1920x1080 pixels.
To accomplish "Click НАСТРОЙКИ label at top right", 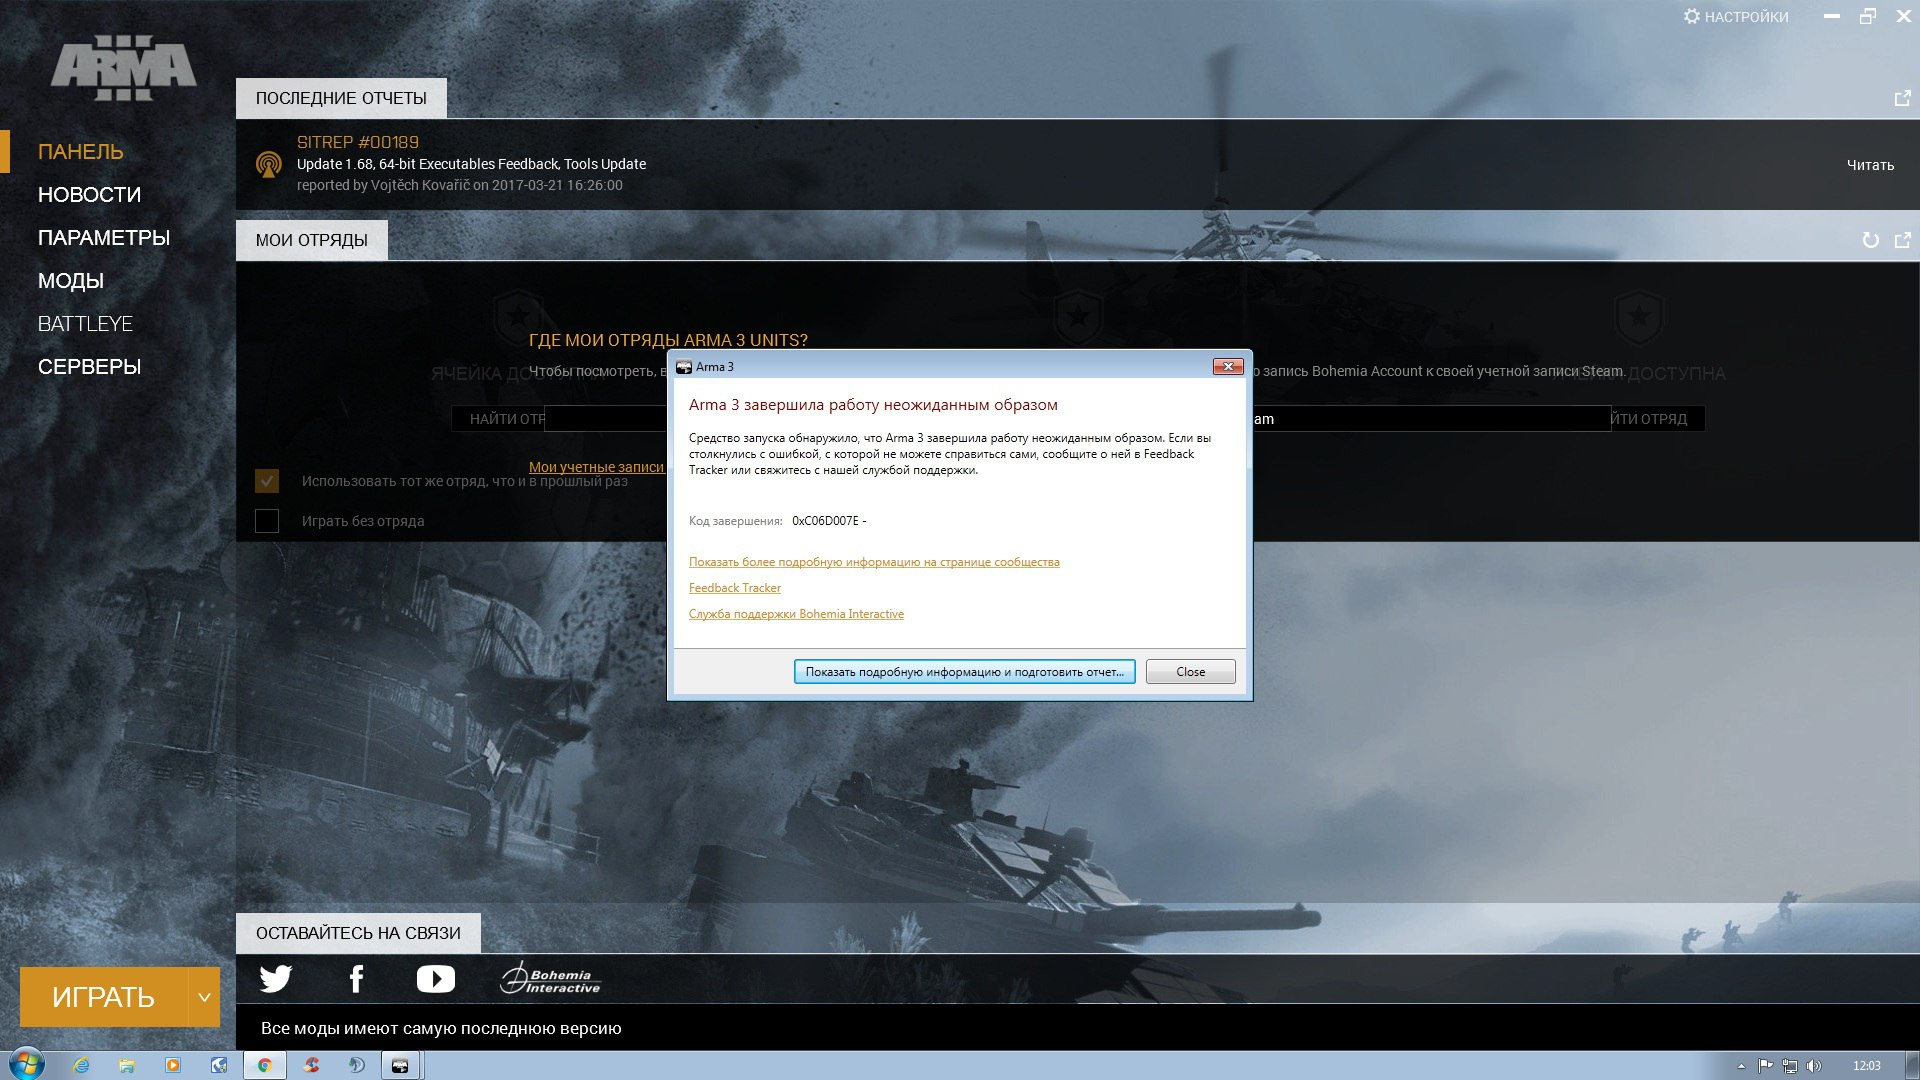I will point(1746,17).
